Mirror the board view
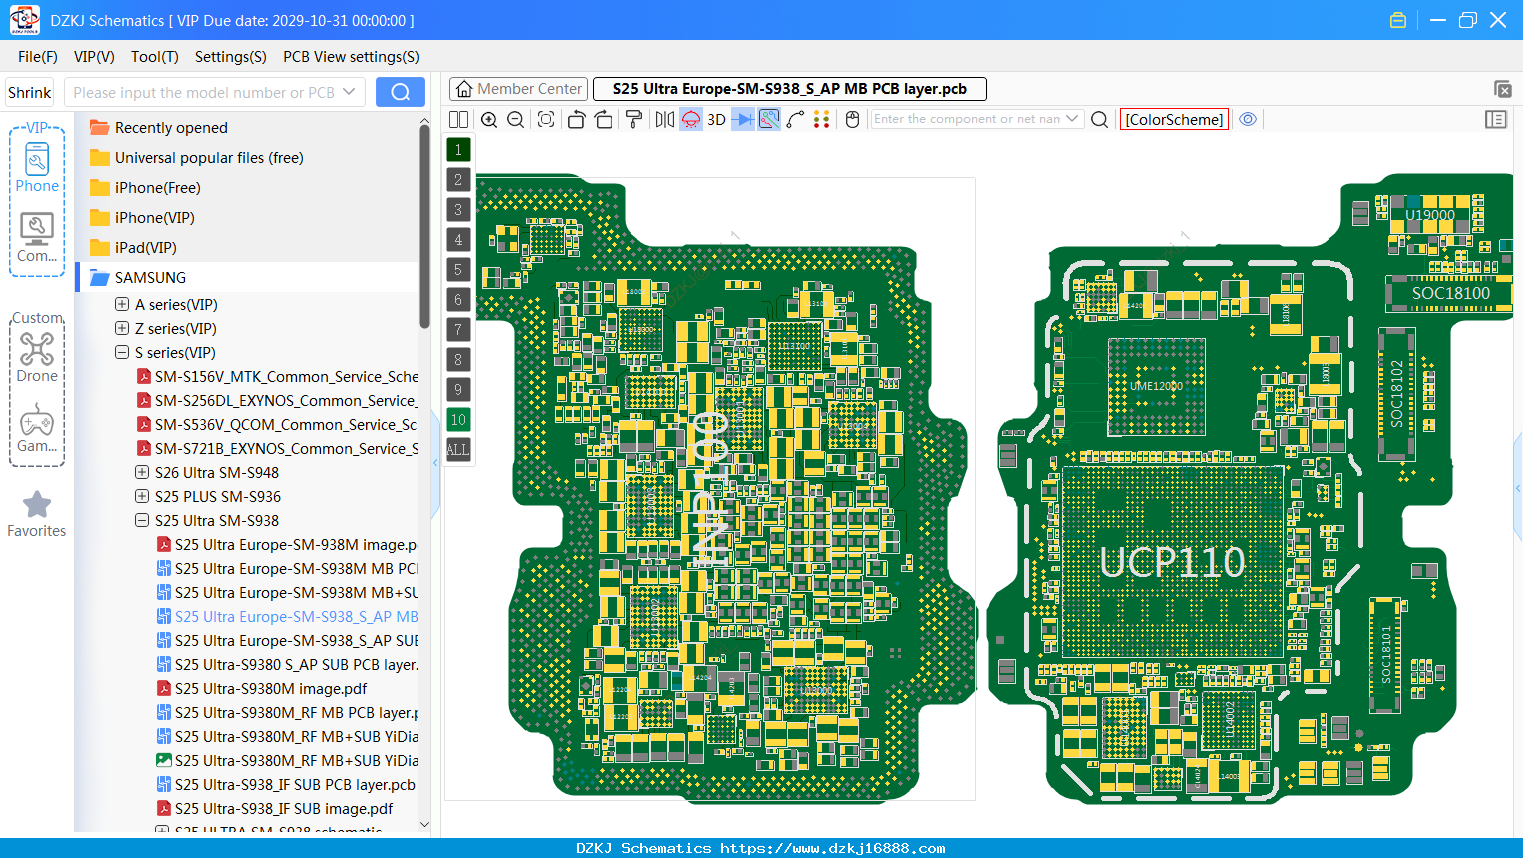This screenshot has height=858, width=1523. 665,119
